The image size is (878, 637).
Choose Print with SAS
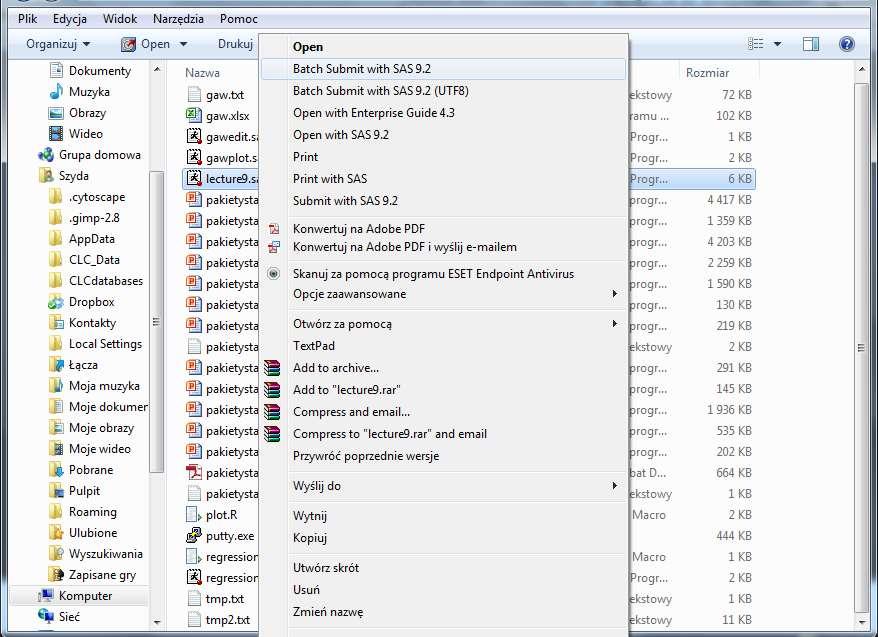(x=443, y=179)
